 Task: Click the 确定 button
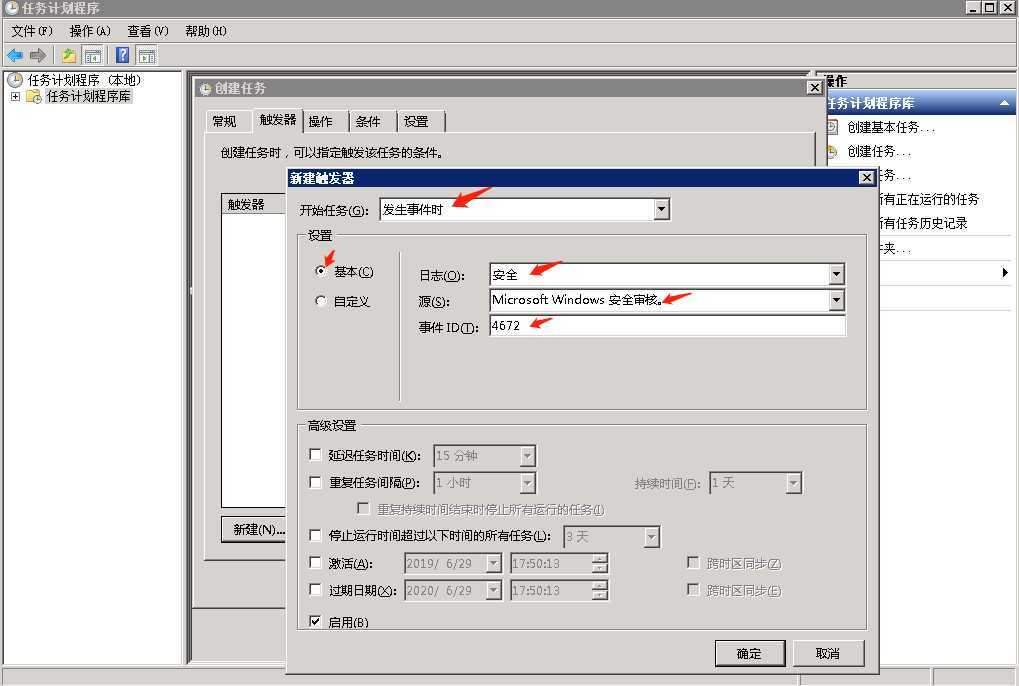pos(750,654)
